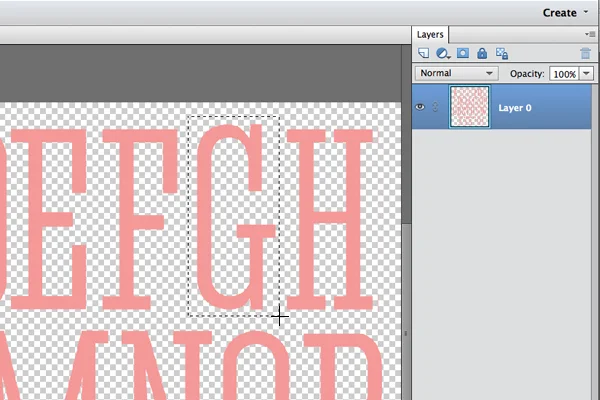Viewport: 600px width, 400px height.
Task: Create a new layer with the page icon
Action: coord(423,53)
